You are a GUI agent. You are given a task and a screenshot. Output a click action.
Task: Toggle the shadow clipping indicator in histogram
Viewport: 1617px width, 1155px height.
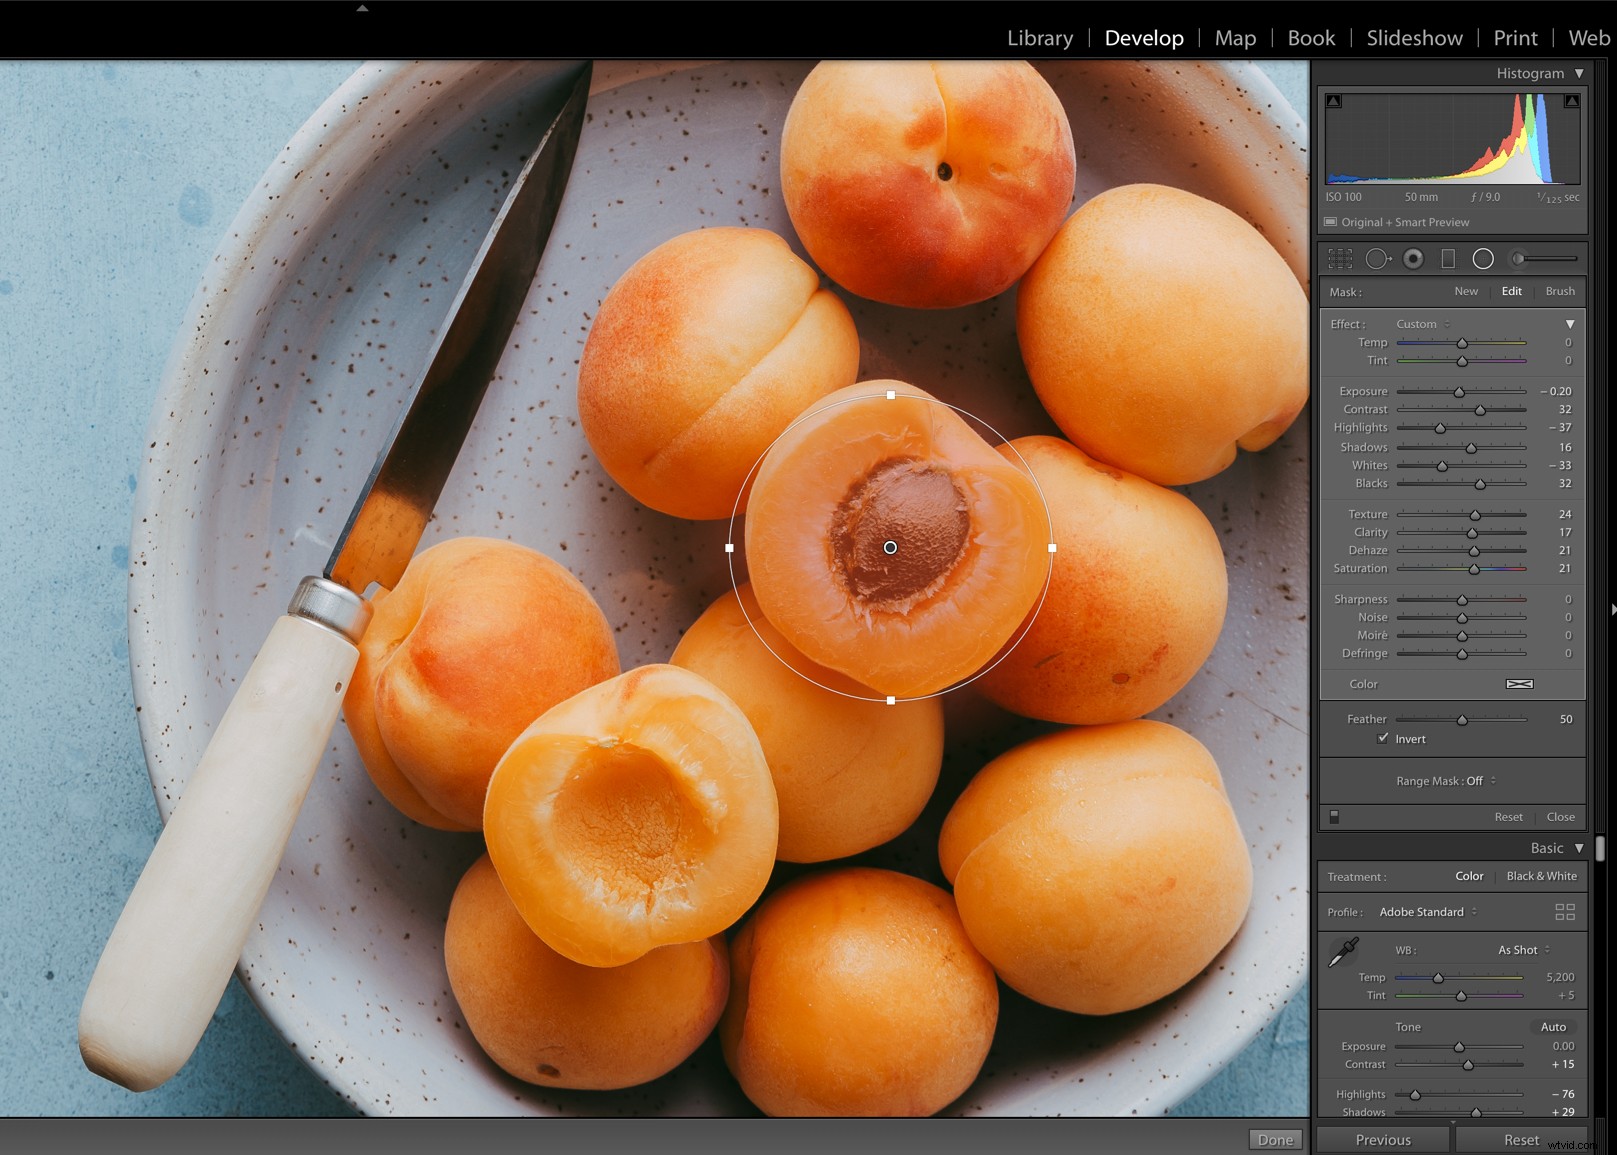(1331, 100)
